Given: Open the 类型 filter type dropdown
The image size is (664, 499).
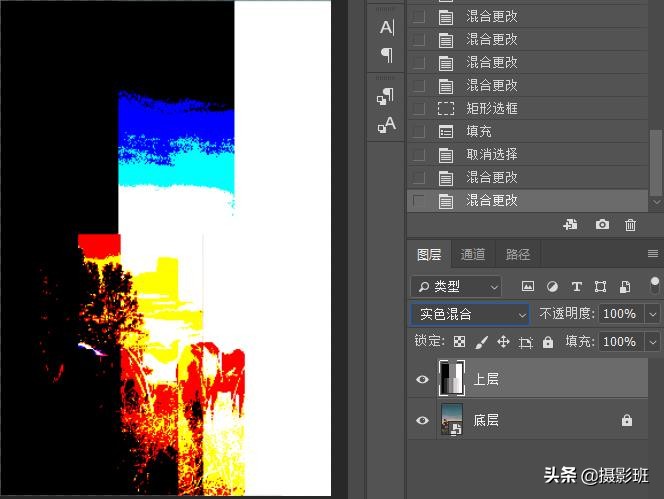Looking at the screenshot, I should 456,287.
